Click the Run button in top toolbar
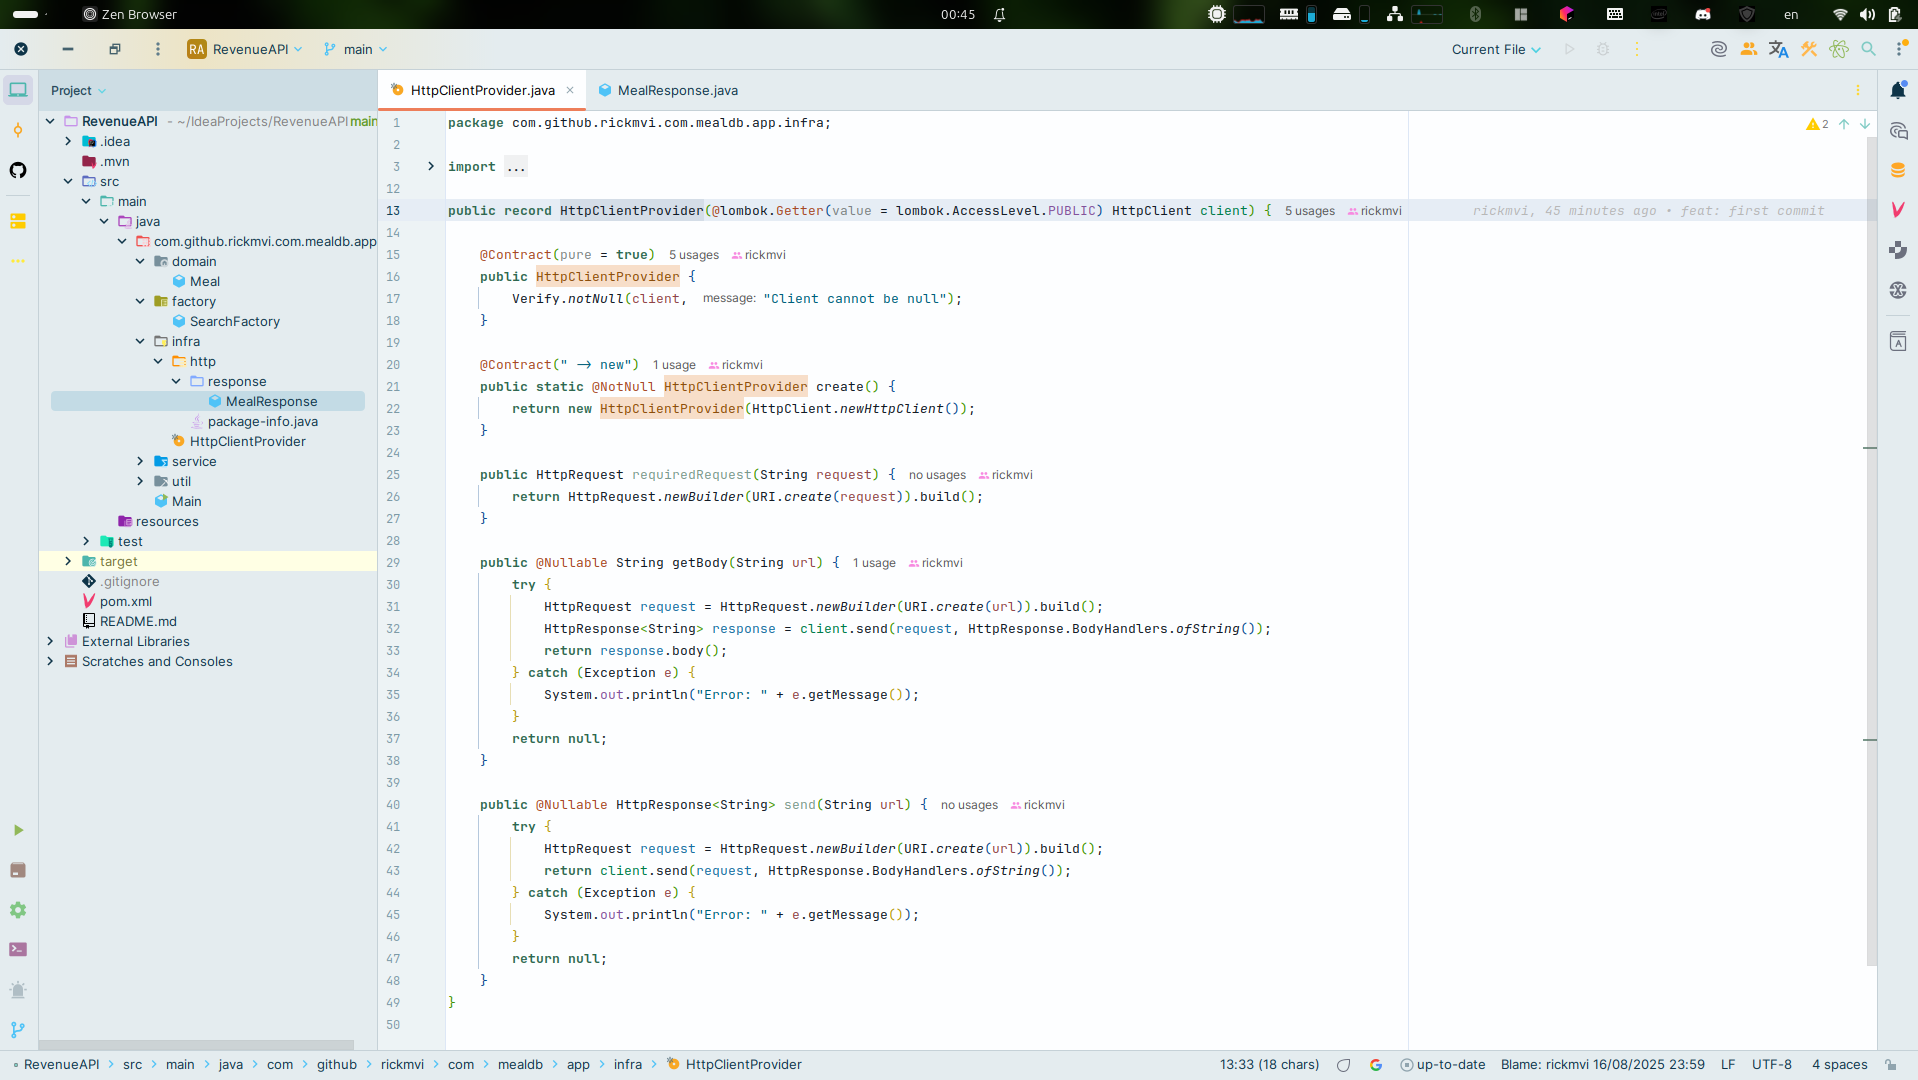 click(1570, 49)
